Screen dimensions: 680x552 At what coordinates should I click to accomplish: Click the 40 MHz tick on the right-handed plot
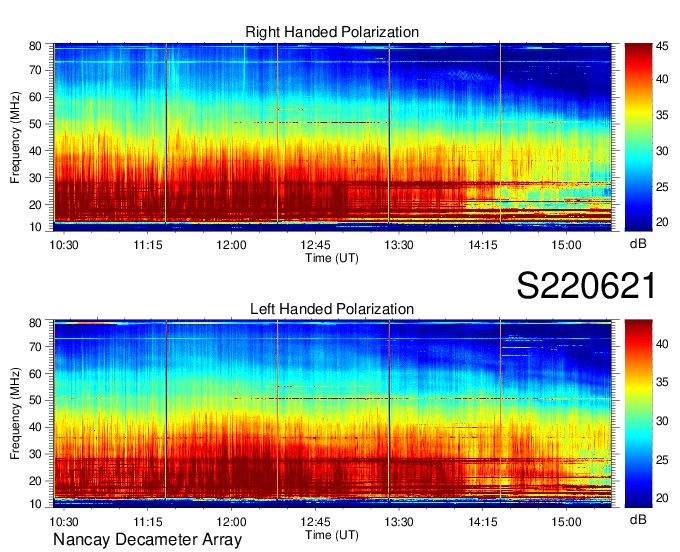[35, 151]
